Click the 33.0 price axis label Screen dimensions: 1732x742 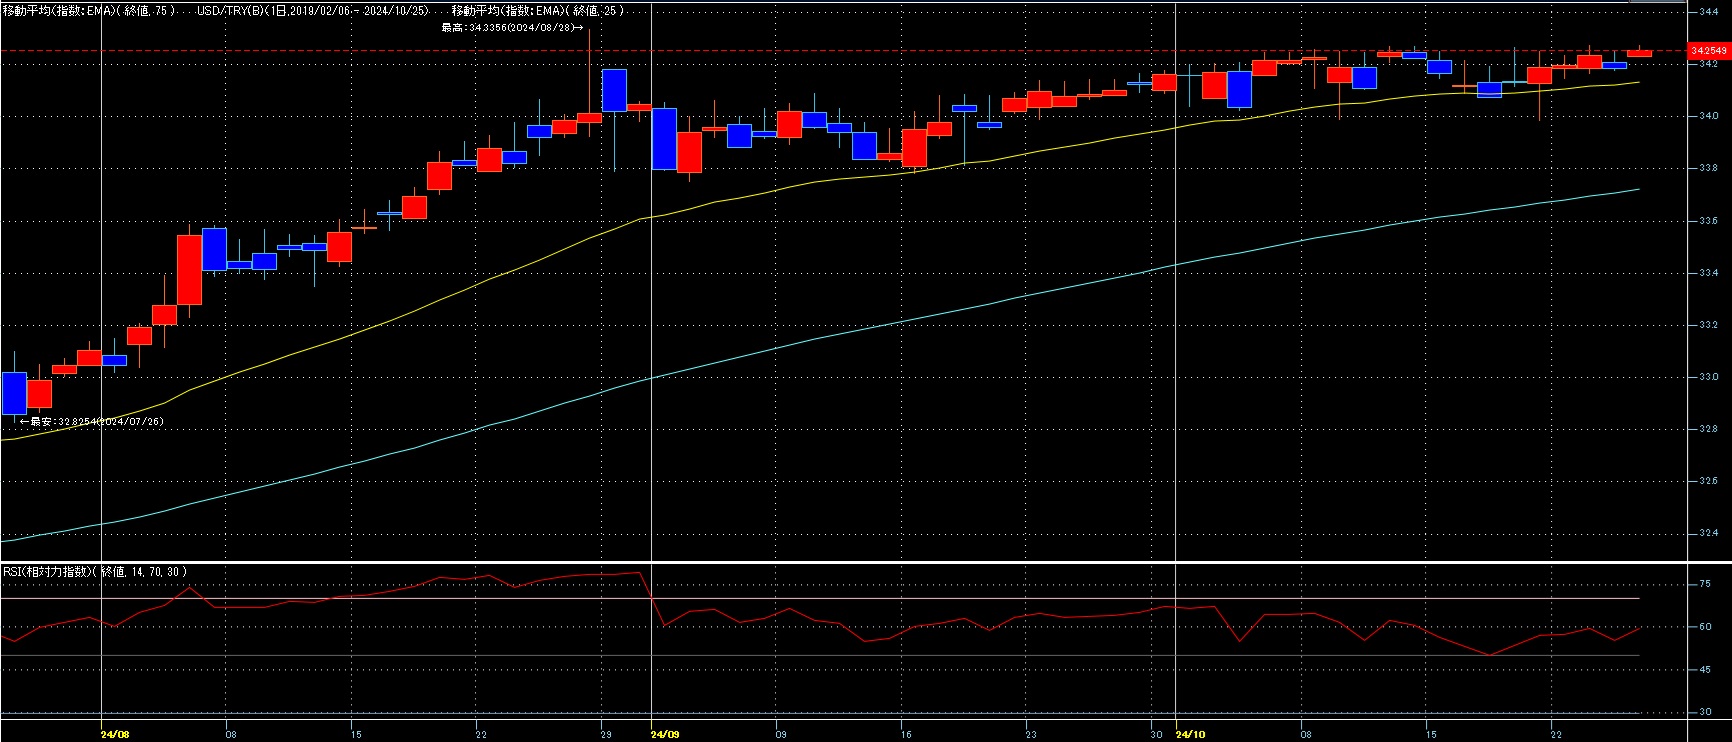[1709, 377]
